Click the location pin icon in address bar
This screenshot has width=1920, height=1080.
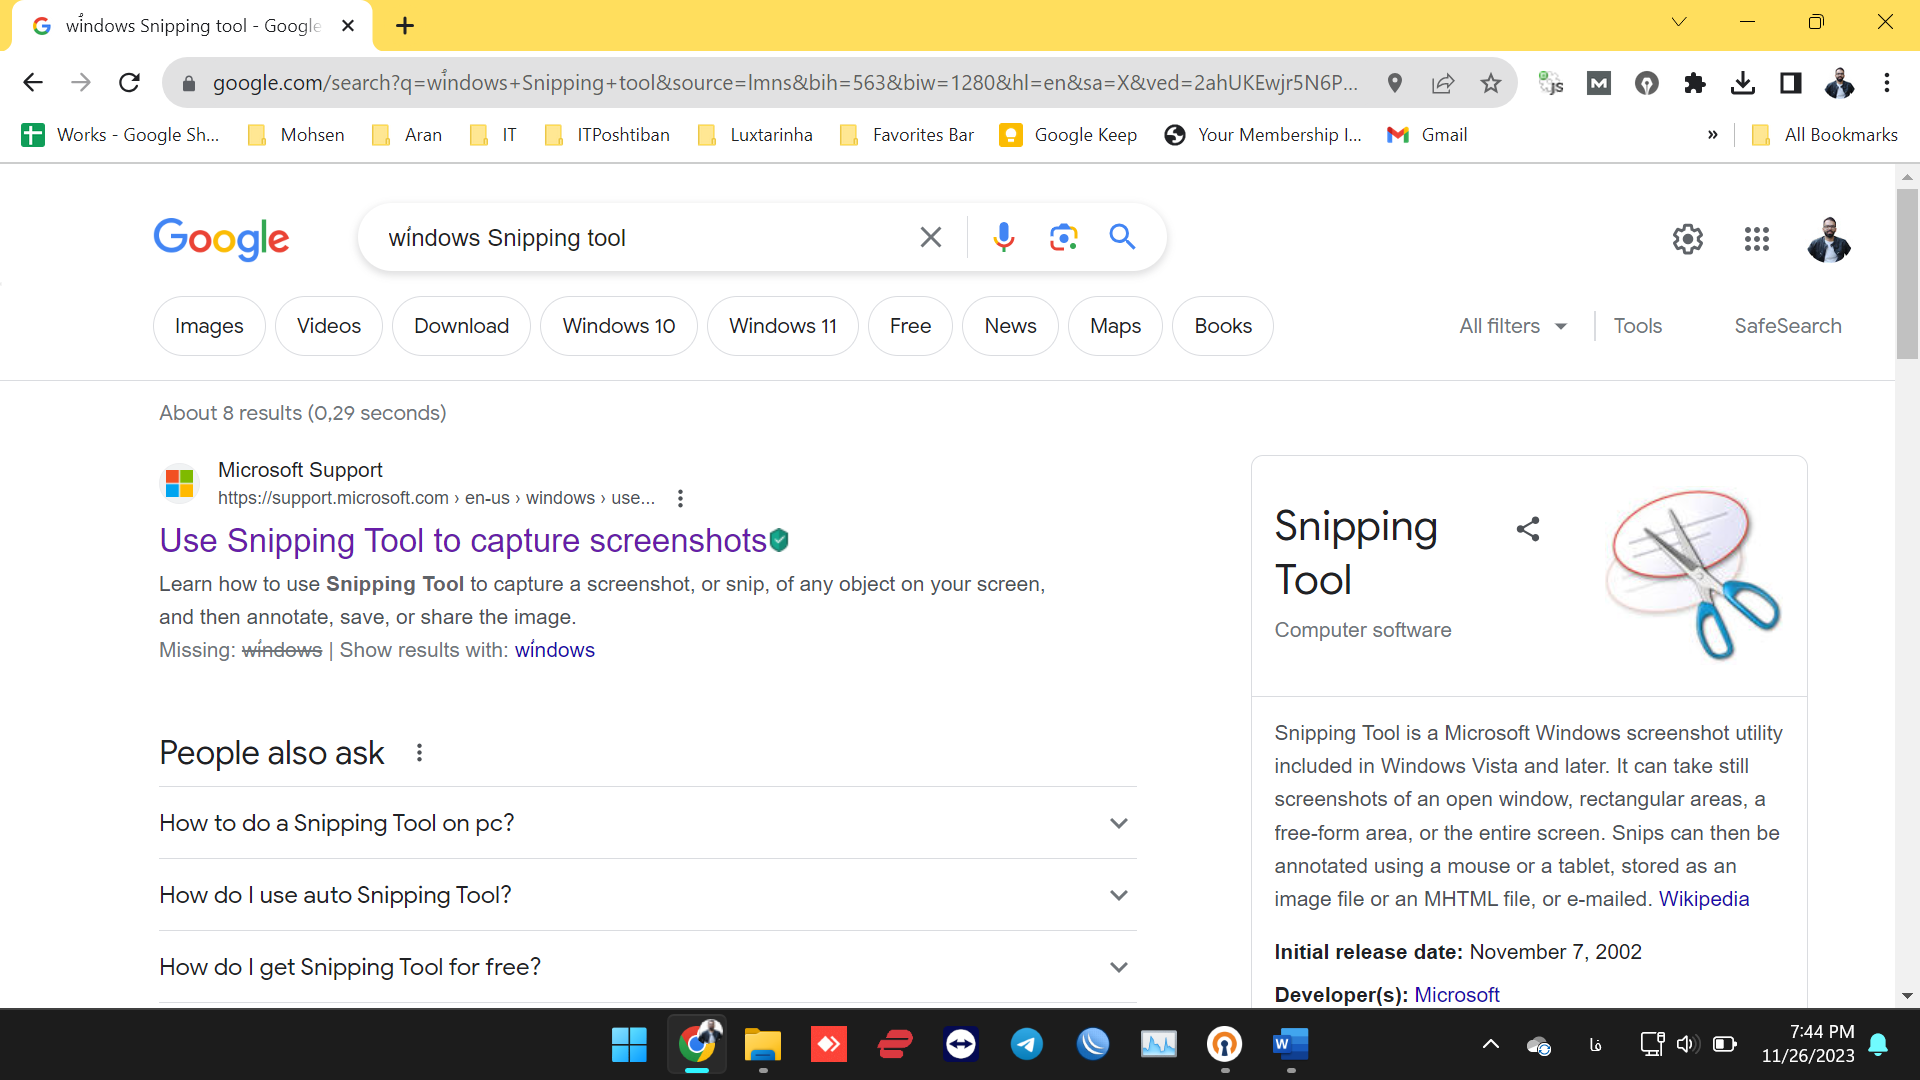[1395, 83]
